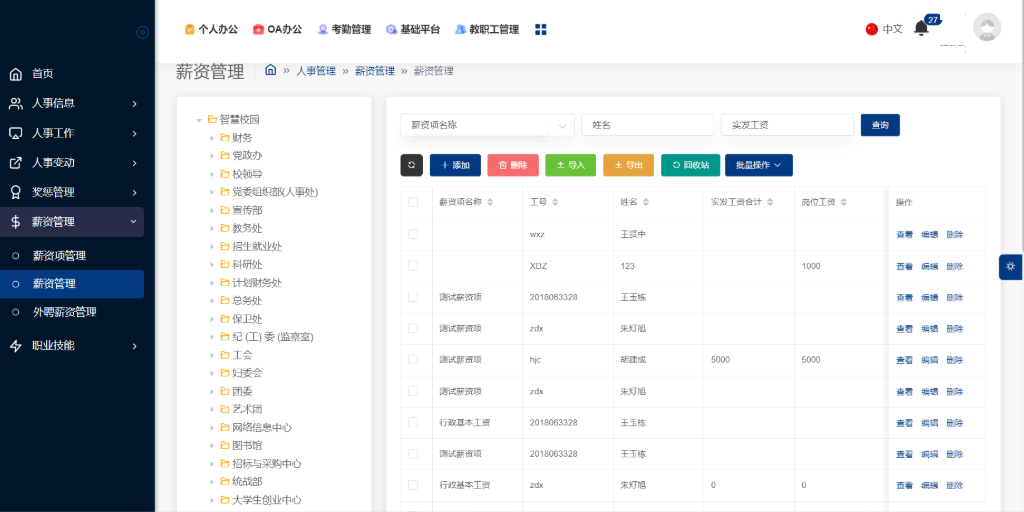Viewport: 1024px width, 512px height.
Task: Click the orange 导出 button
Action: pos(628,165)
